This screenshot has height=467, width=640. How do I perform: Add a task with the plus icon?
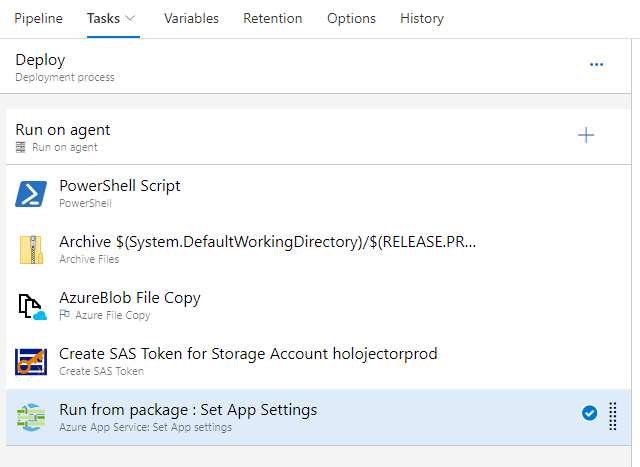pos(586,136)
